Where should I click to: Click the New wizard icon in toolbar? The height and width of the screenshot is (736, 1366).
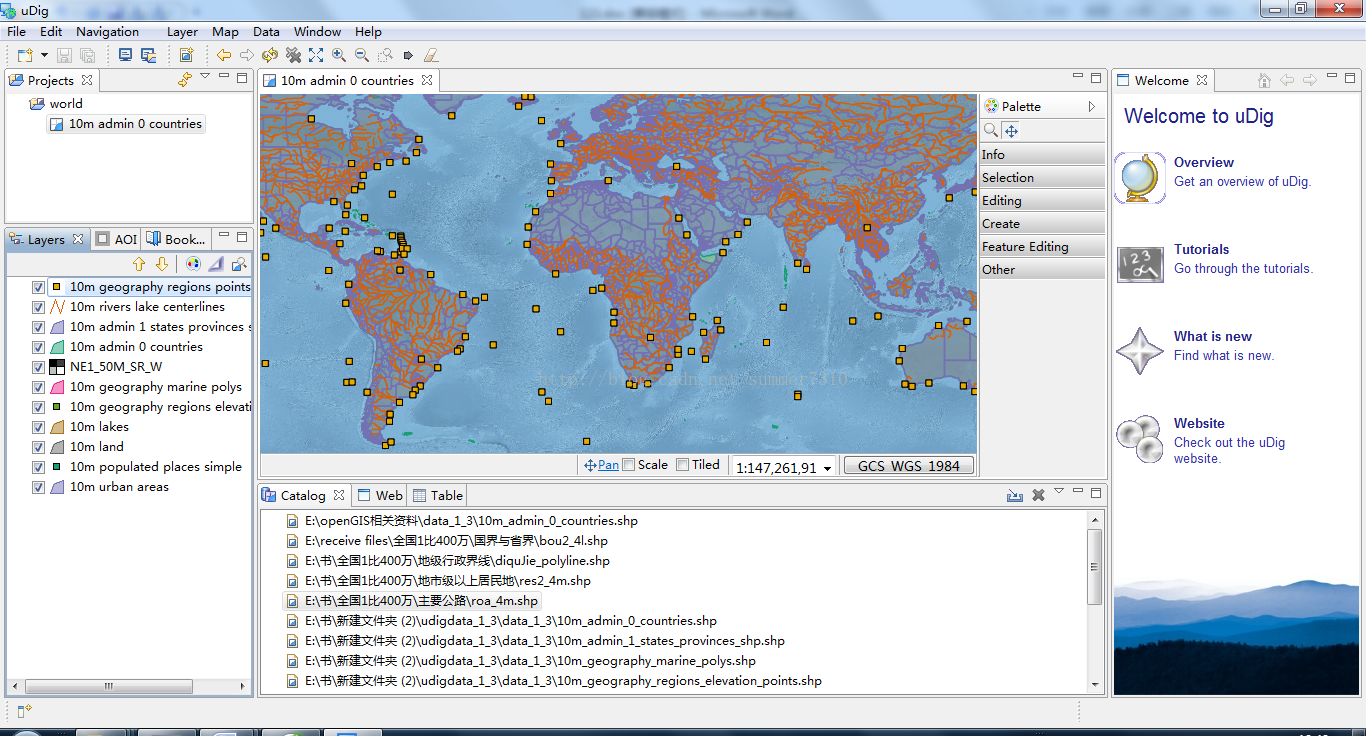point(24,55)
